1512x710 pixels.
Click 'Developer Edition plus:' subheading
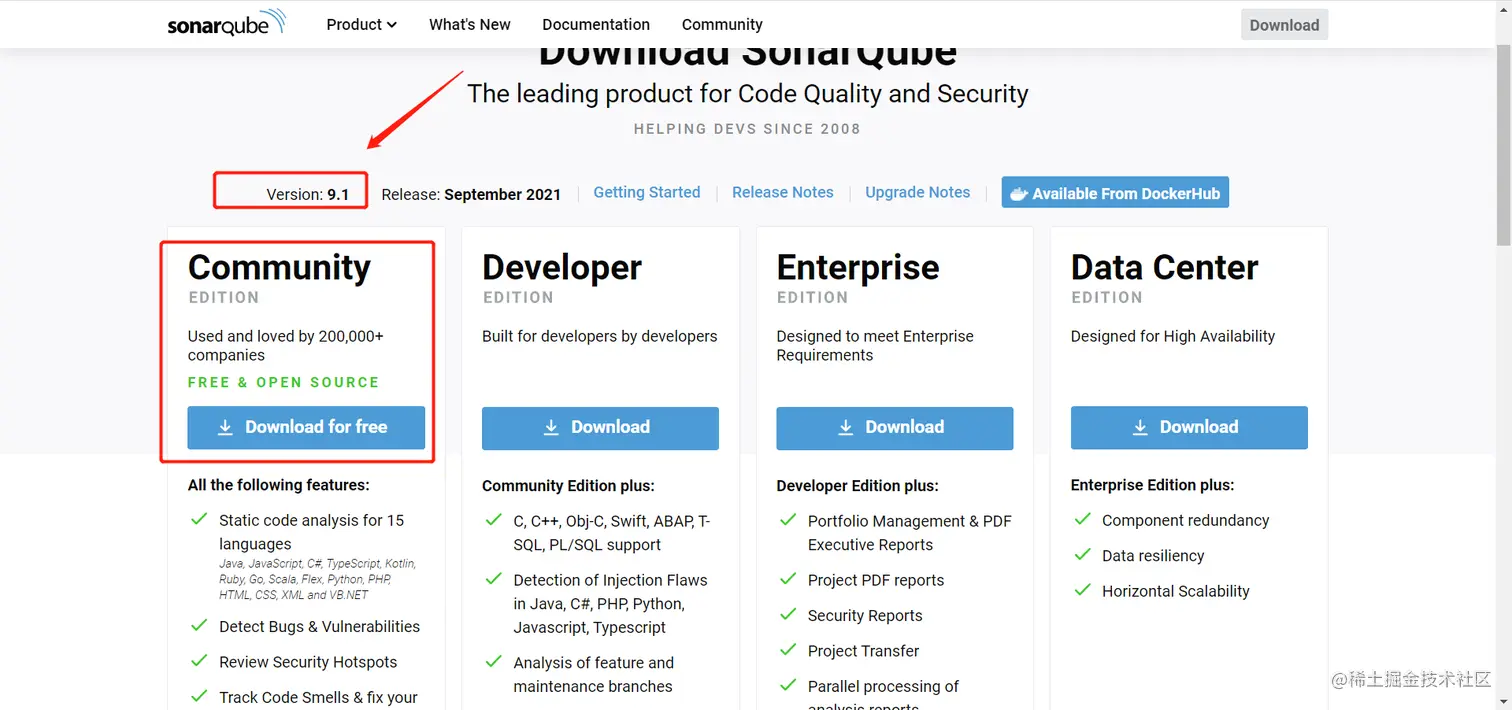point(858,486)
